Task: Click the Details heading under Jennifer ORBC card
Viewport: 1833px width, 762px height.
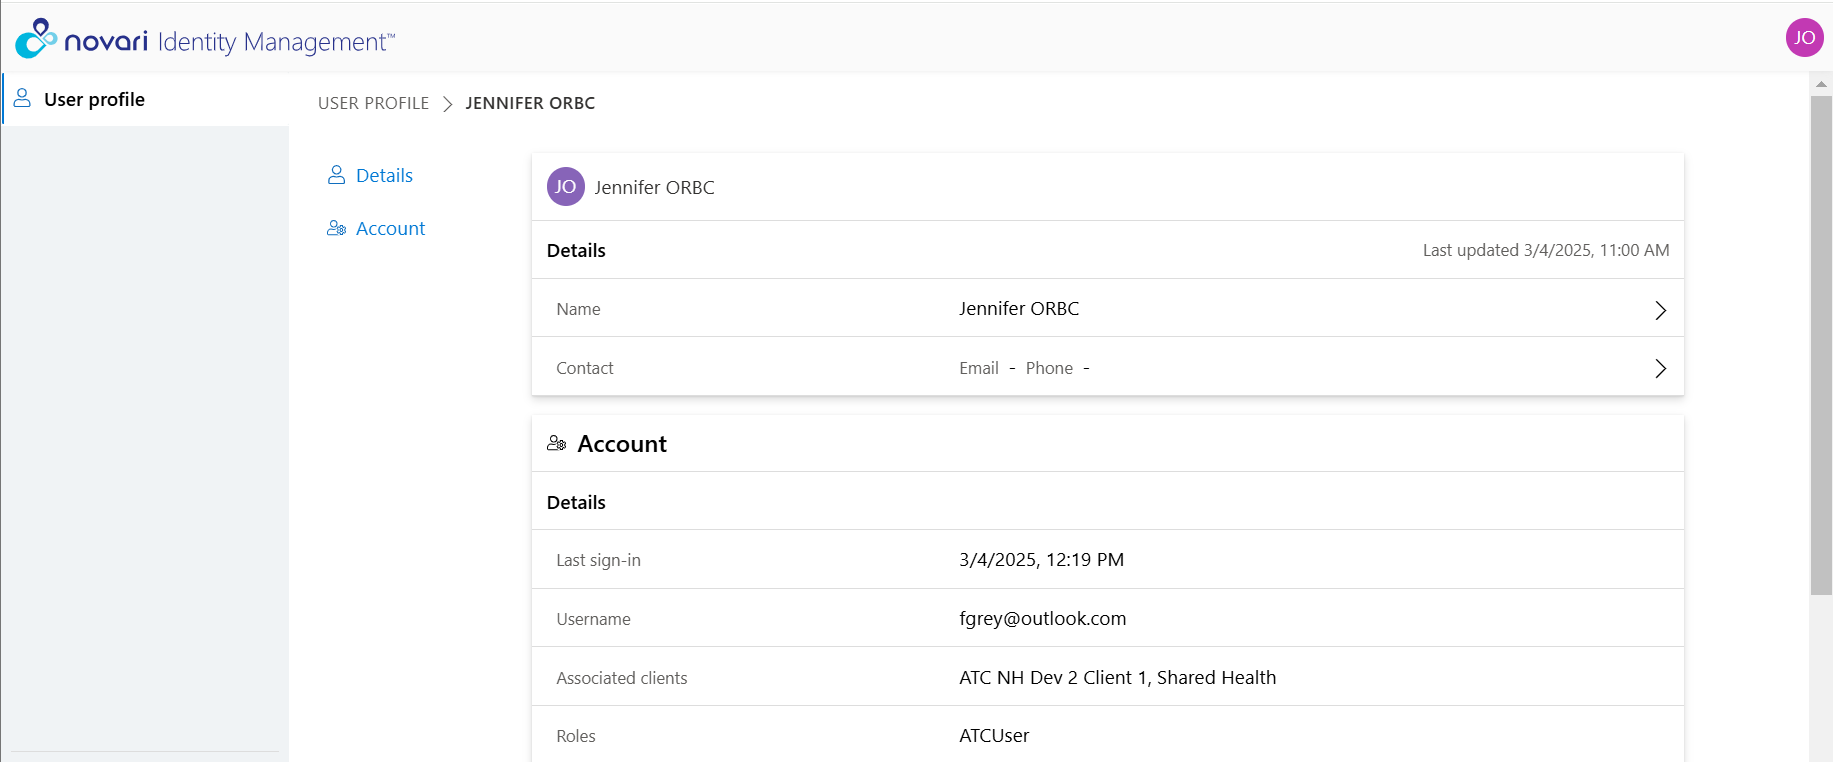Action: tap(576, 250)
